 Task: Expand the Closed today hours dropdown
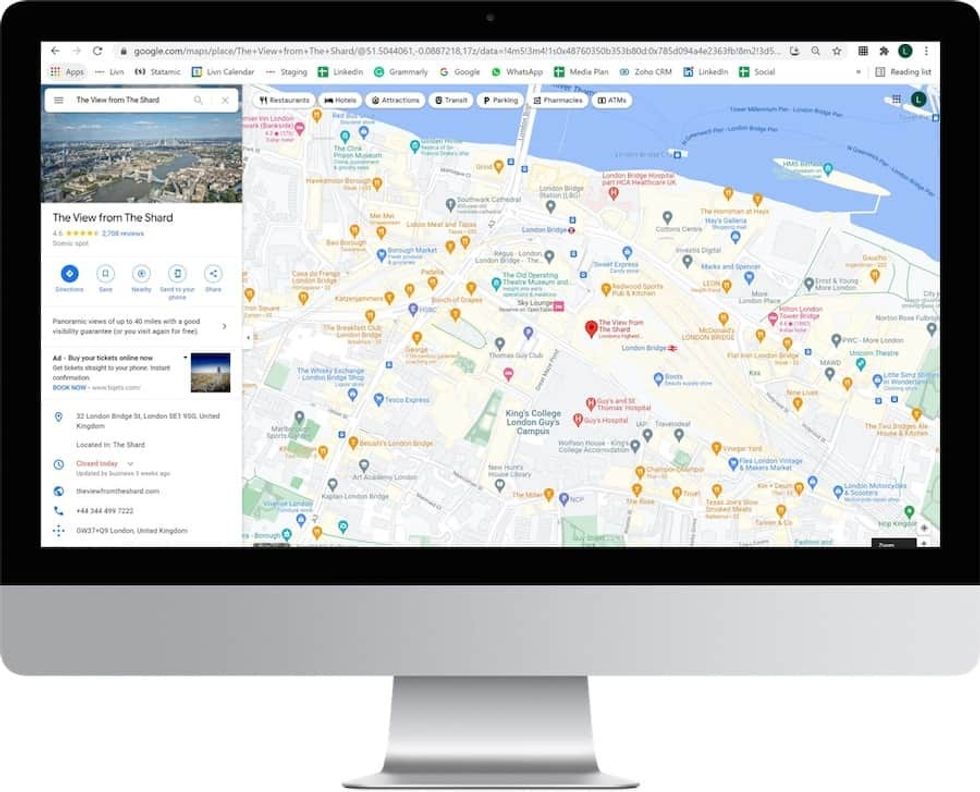[130, 464]
